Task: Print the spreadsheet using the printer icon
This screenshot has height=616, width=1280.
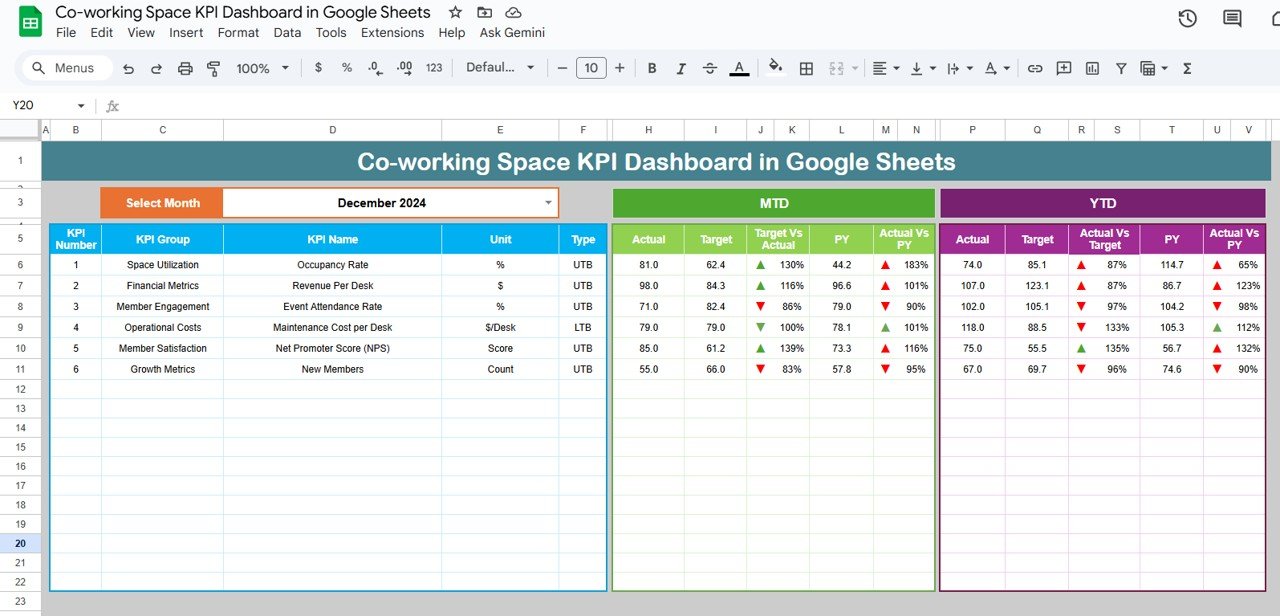Action: pyautogui.click(x=185, y=68)
